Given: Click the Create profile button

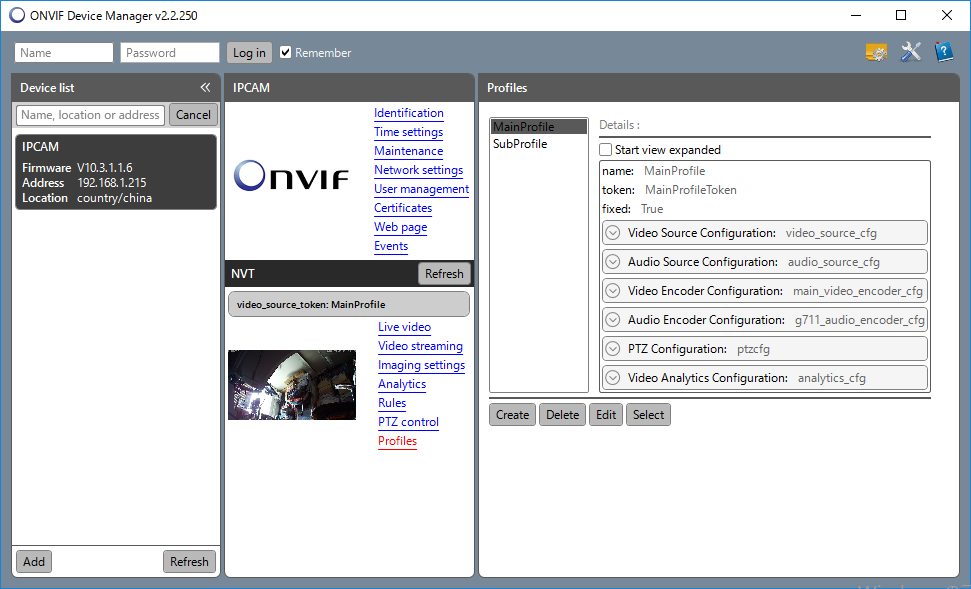Looking at the screenshot, I should click(512, 415).
